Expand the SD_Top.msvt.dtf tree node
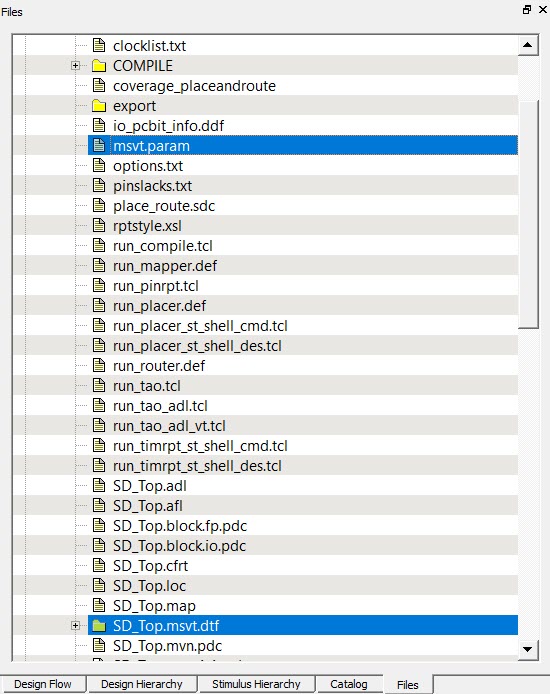 (75, 625)
